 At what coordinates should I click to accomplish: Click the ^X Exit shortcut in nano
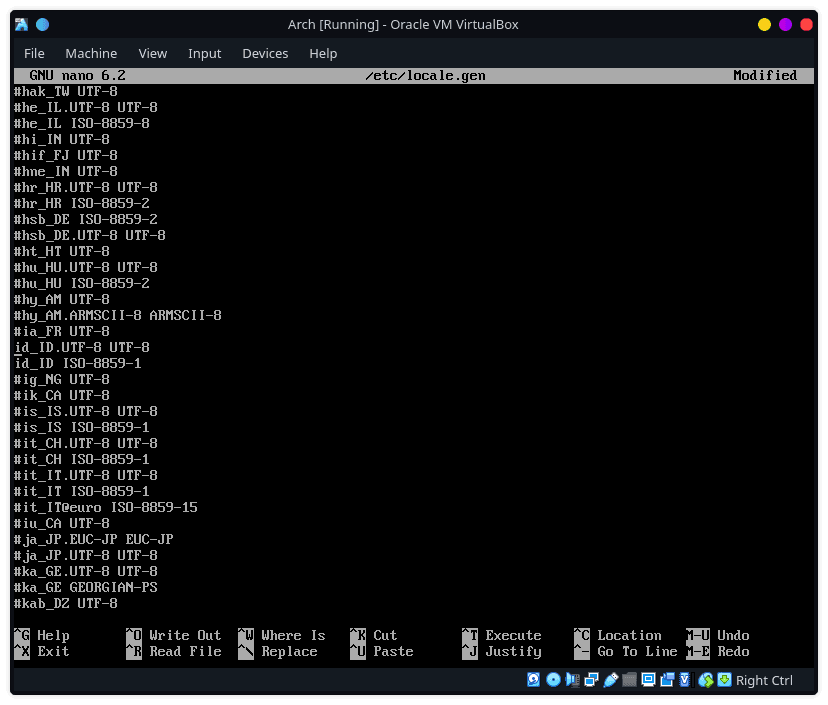[42, 651]
